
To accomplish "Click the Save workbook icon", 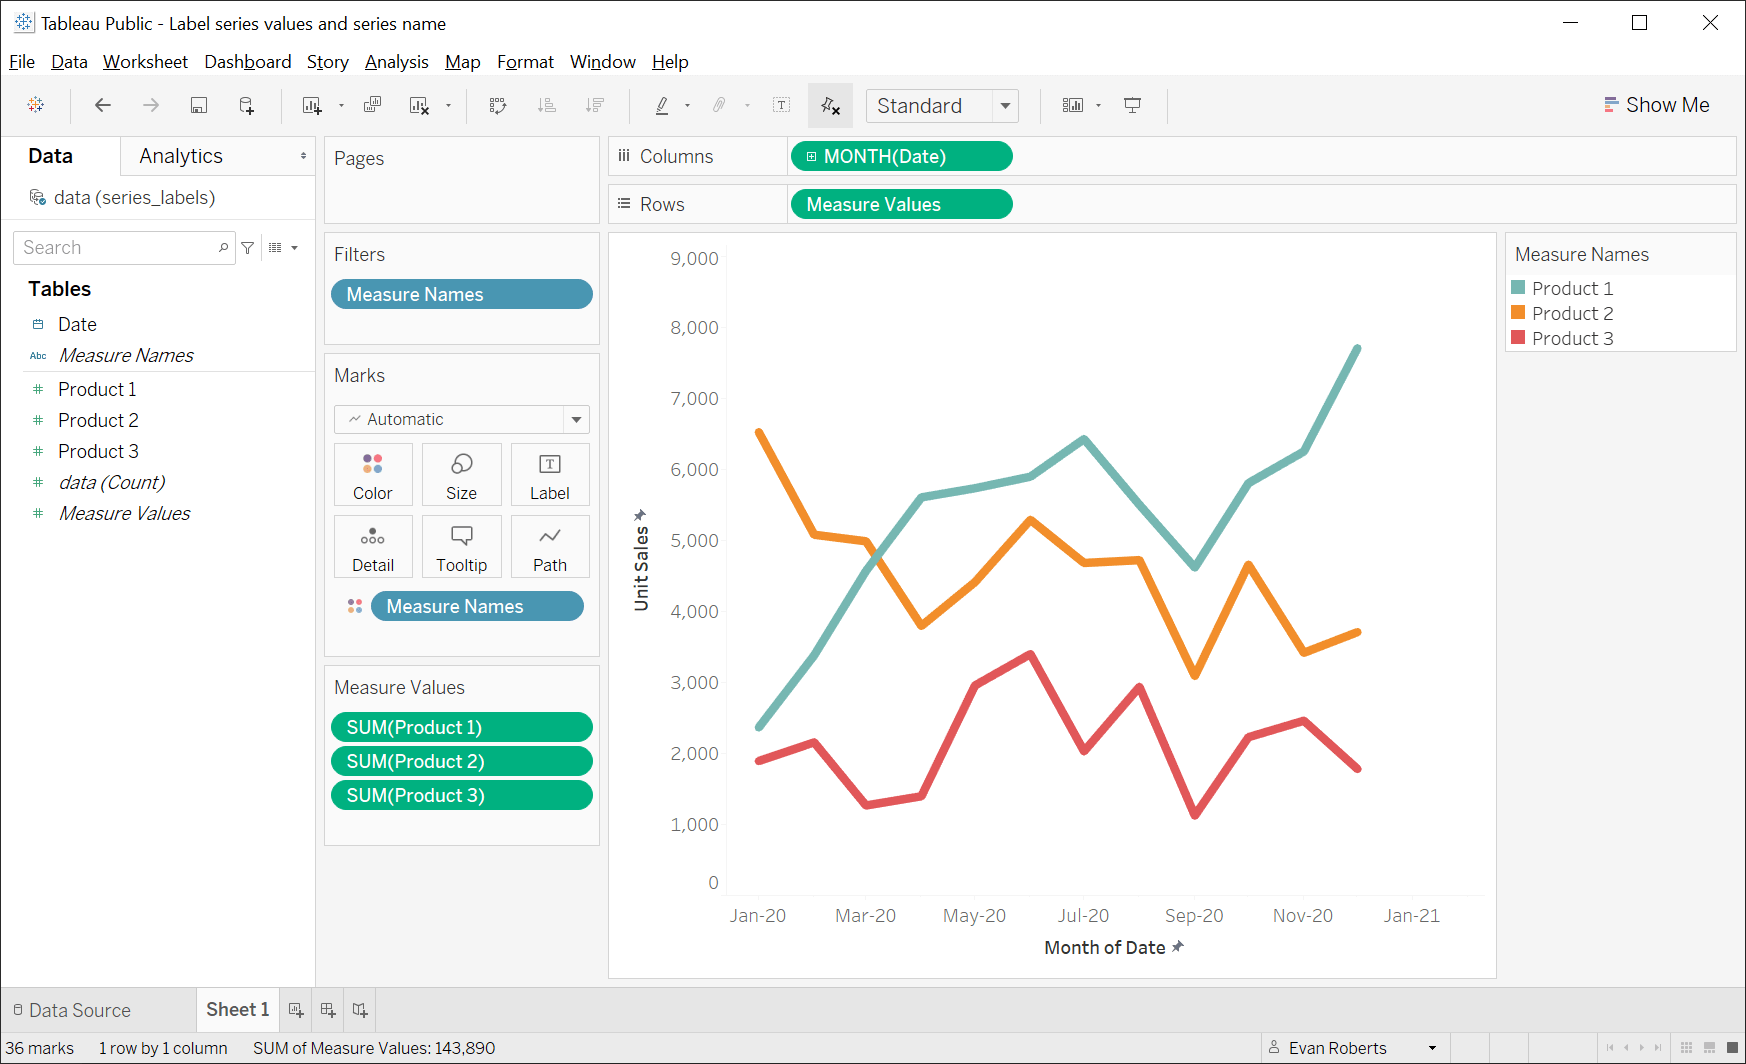I will click(199, 105).
